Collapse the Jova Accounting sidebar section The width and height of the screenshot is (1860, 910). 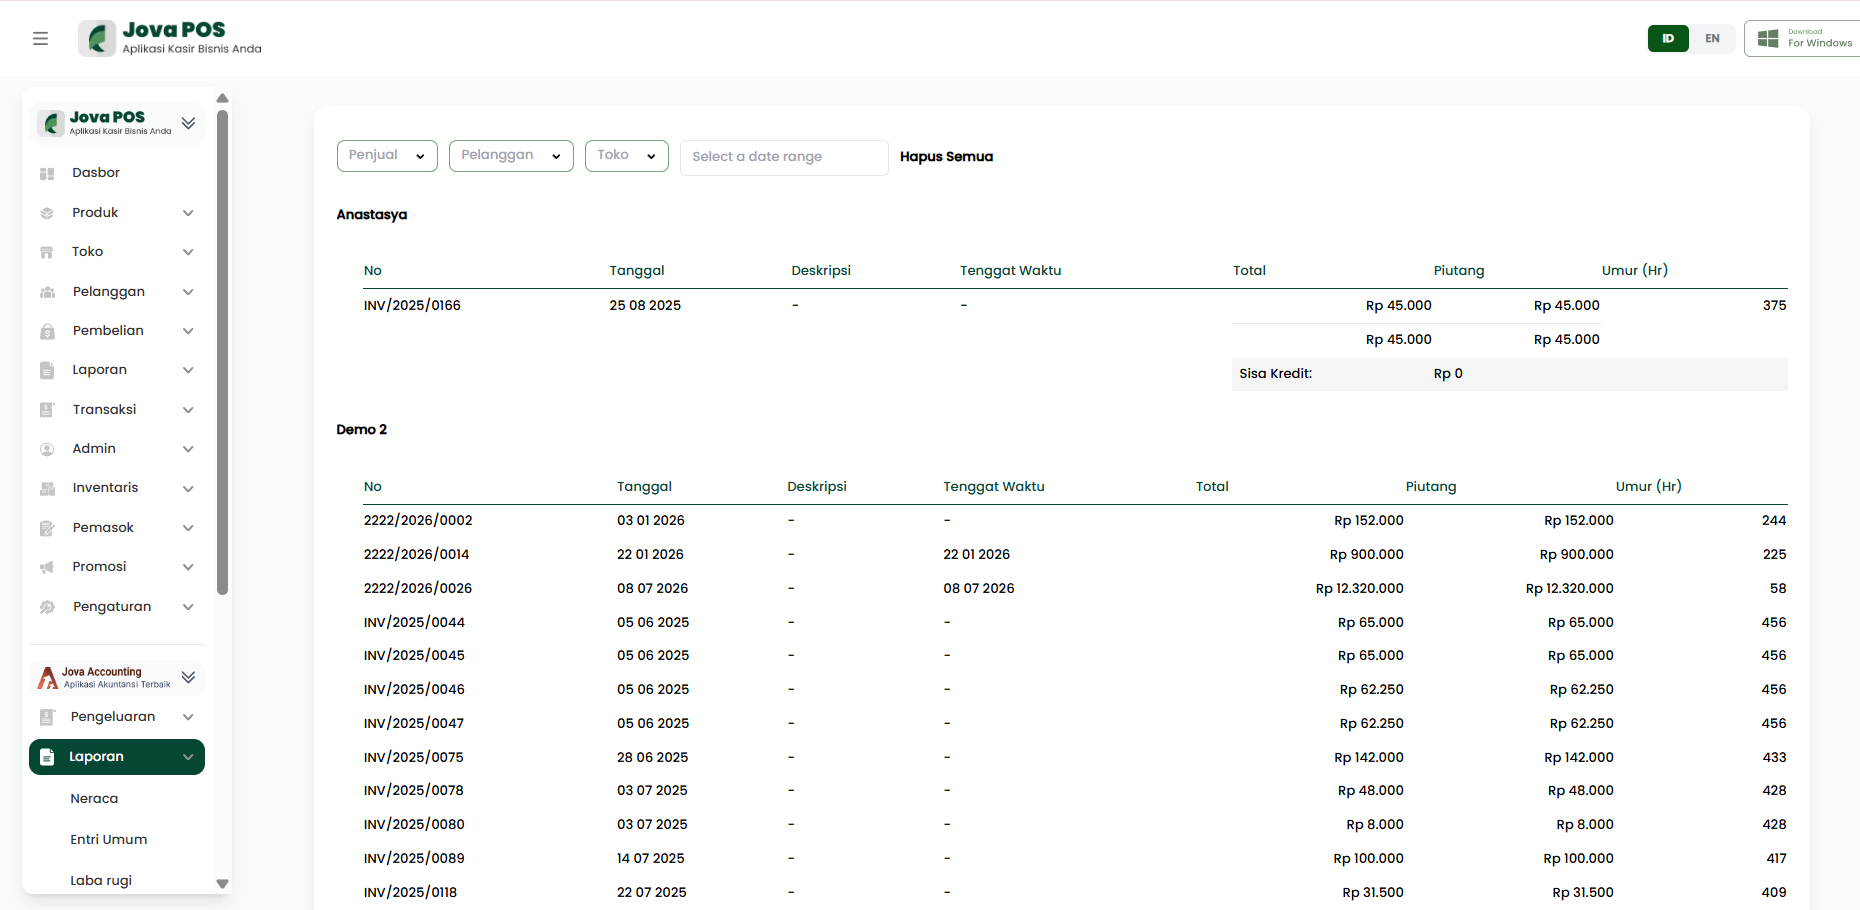point(188,677)
